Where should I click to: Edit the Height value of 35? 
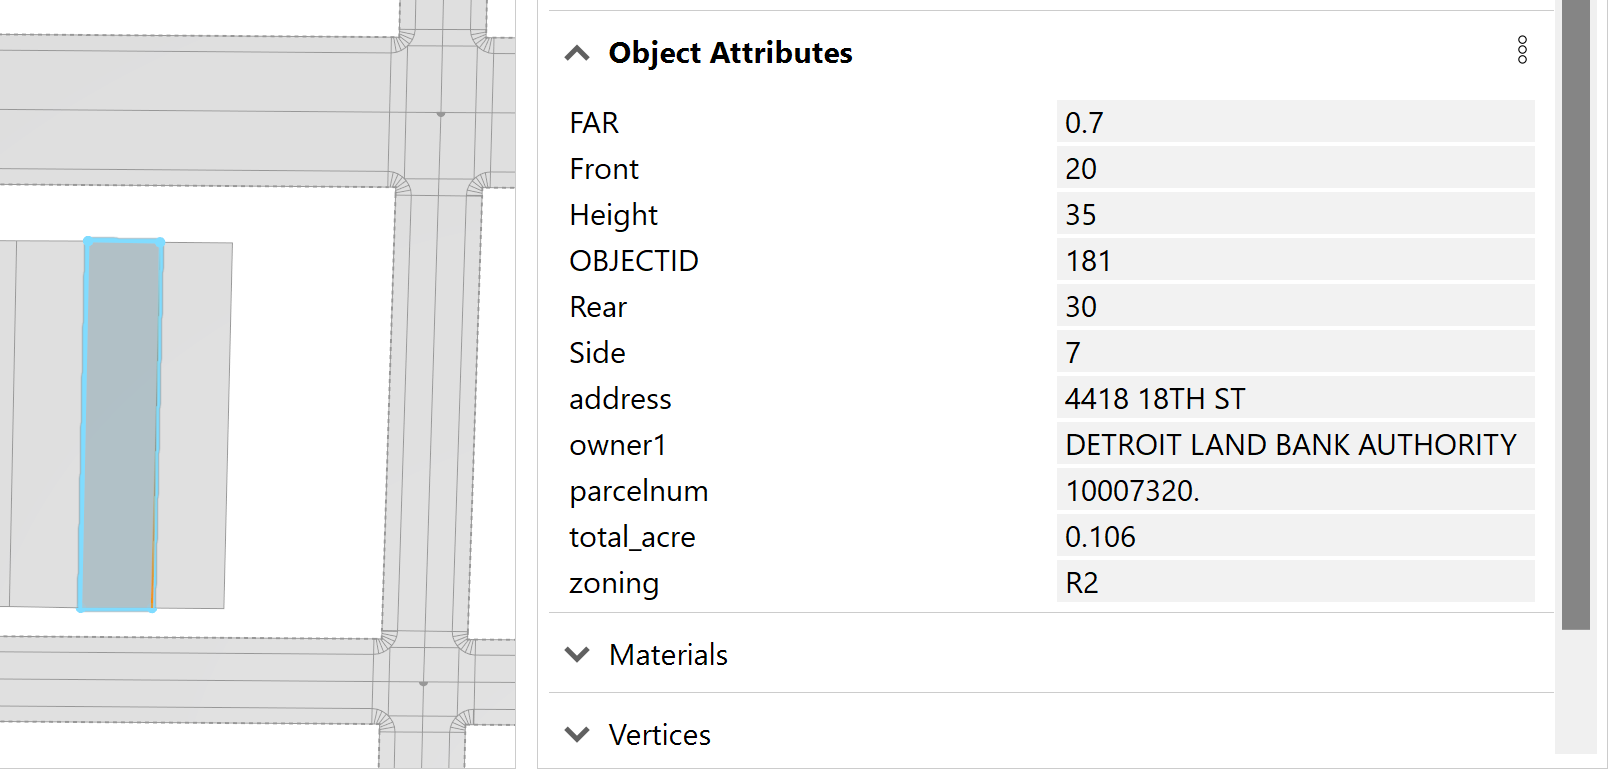pyautogui.click(x=1294, y=213)
